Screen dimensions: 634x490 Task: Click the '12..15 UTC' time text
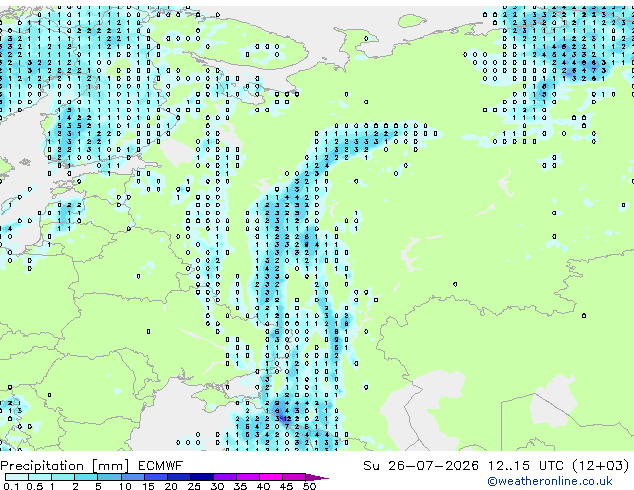[x=526, y=466]
